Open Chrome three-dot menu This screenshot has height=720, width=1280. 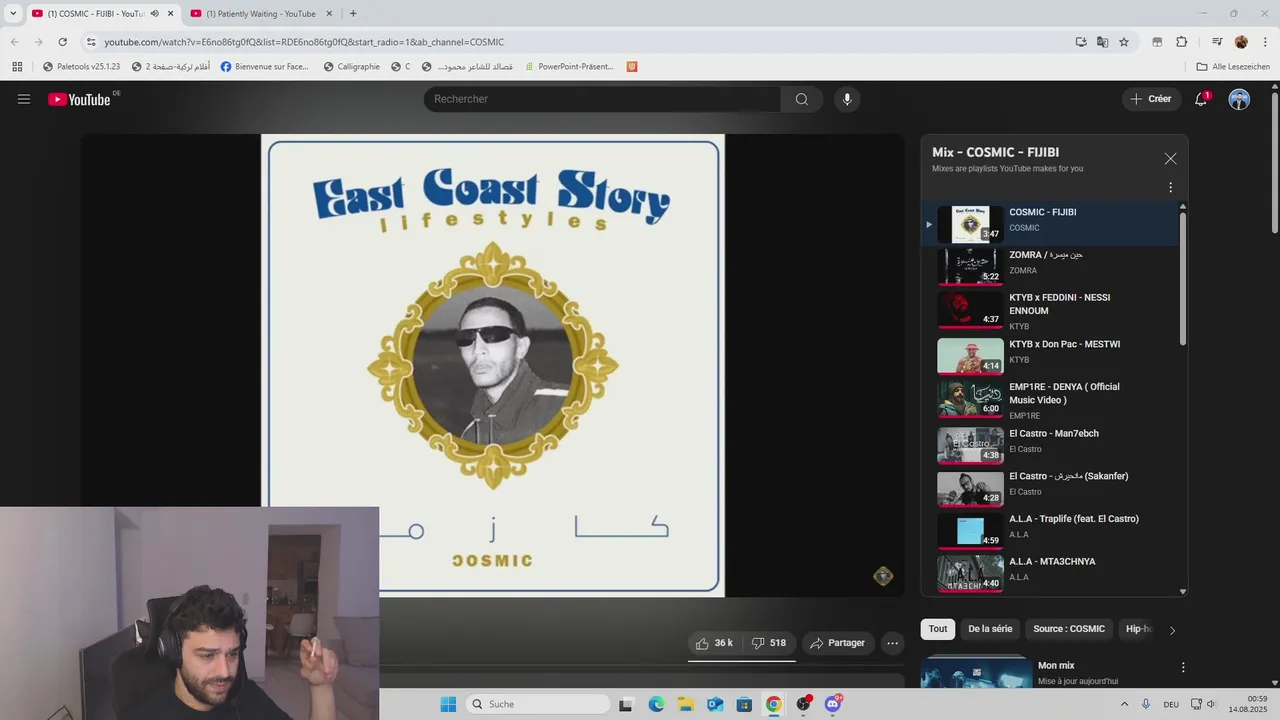tap(1265, 42)
